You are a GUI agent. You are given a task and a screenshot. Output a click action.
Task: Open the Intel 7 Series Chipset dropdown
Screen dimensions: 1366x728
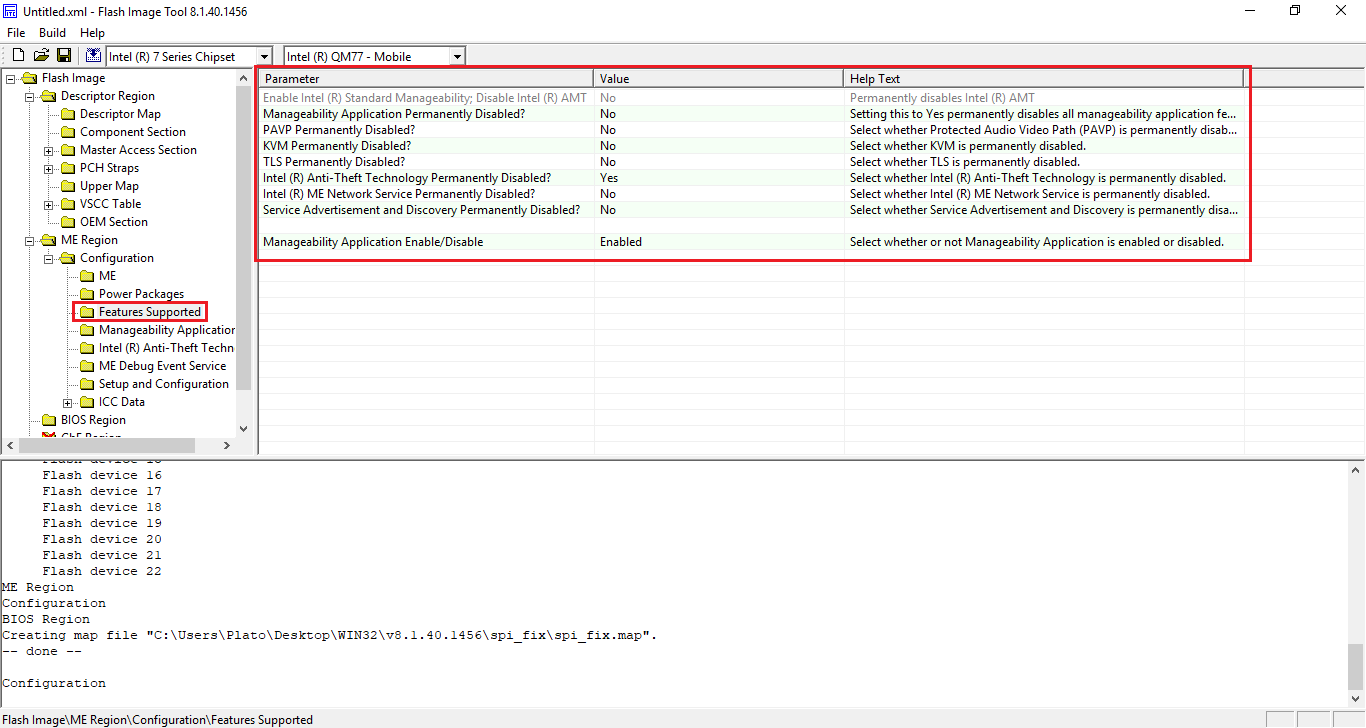click(264, 57)
